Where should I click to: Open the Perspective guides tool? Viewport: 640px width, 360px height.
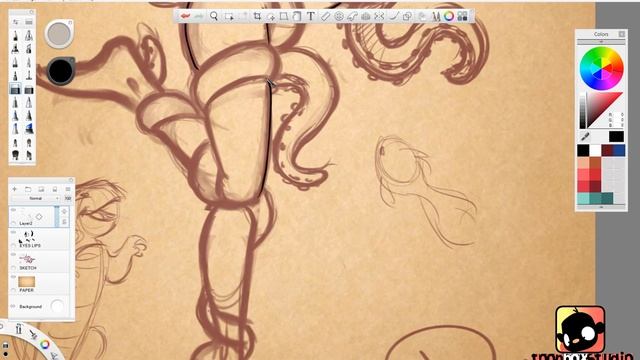click(x=366, y=16)
